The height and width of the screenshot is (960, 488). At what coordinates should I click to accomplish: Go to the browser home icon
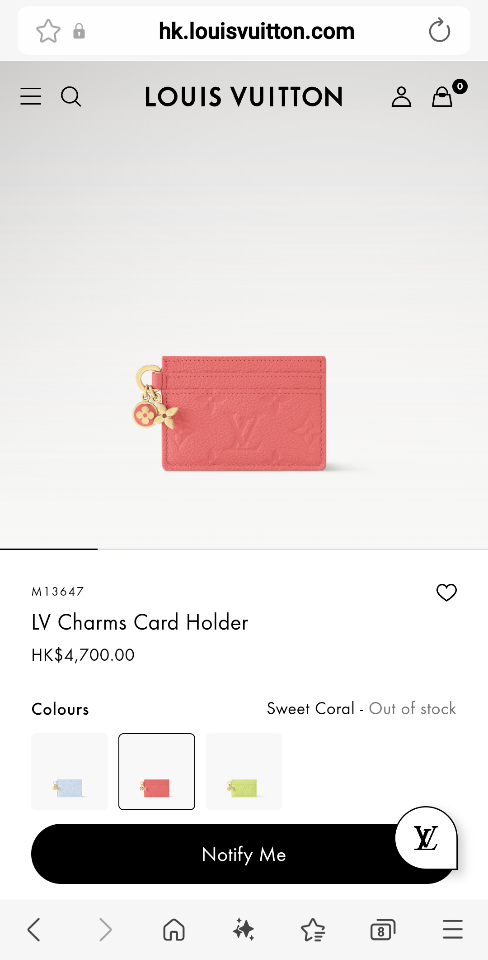click(174, 930)
